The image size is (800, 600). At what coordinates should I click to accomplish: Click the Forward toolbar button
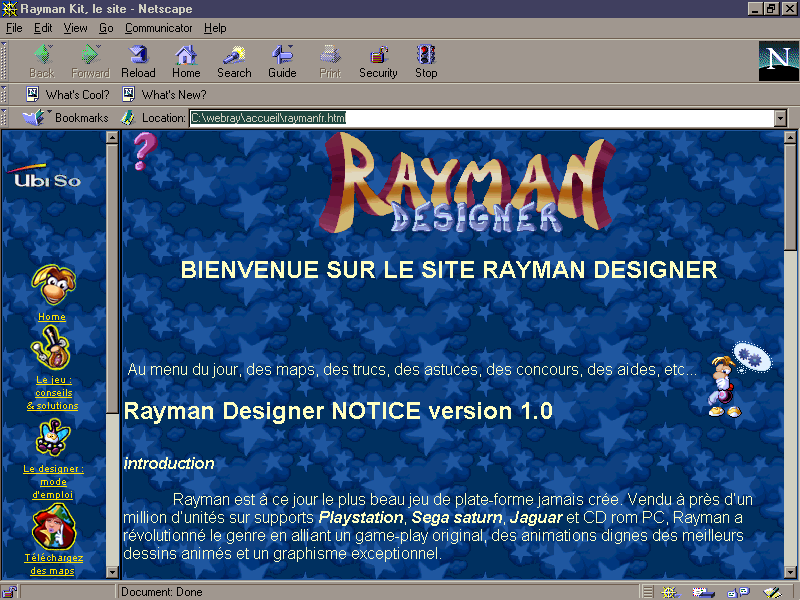[90, 62]
